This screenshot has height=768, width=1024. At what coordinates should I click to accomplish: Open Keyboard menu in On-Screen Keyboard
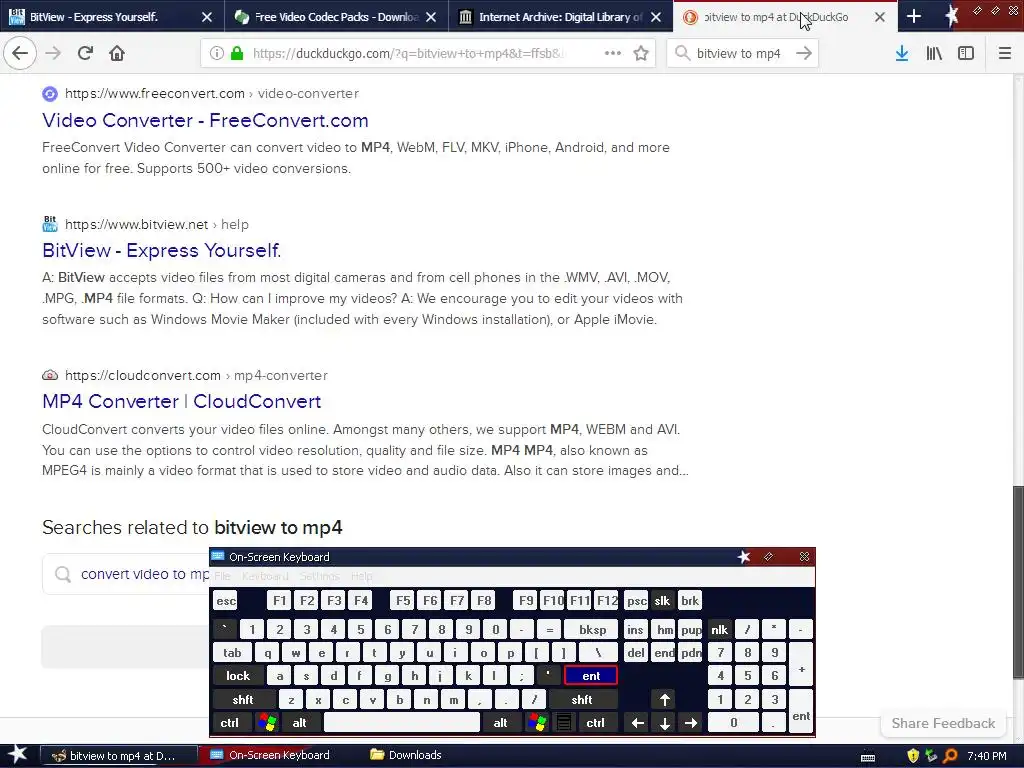(x=264, y=576)
